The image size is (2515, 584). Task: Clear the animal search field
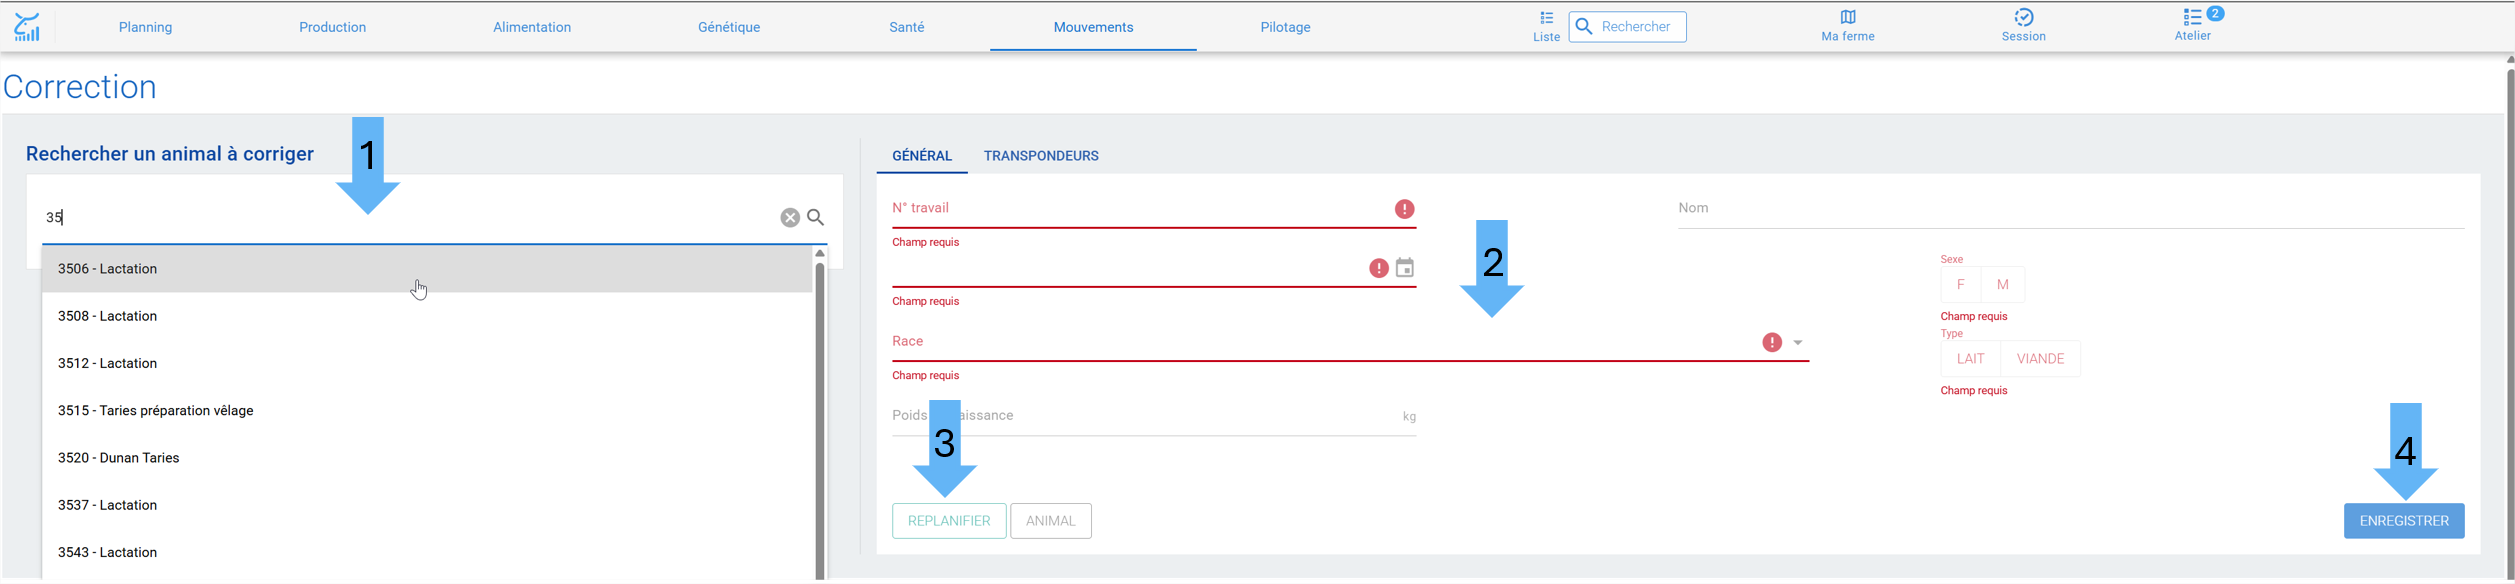[x=790, y=218]
